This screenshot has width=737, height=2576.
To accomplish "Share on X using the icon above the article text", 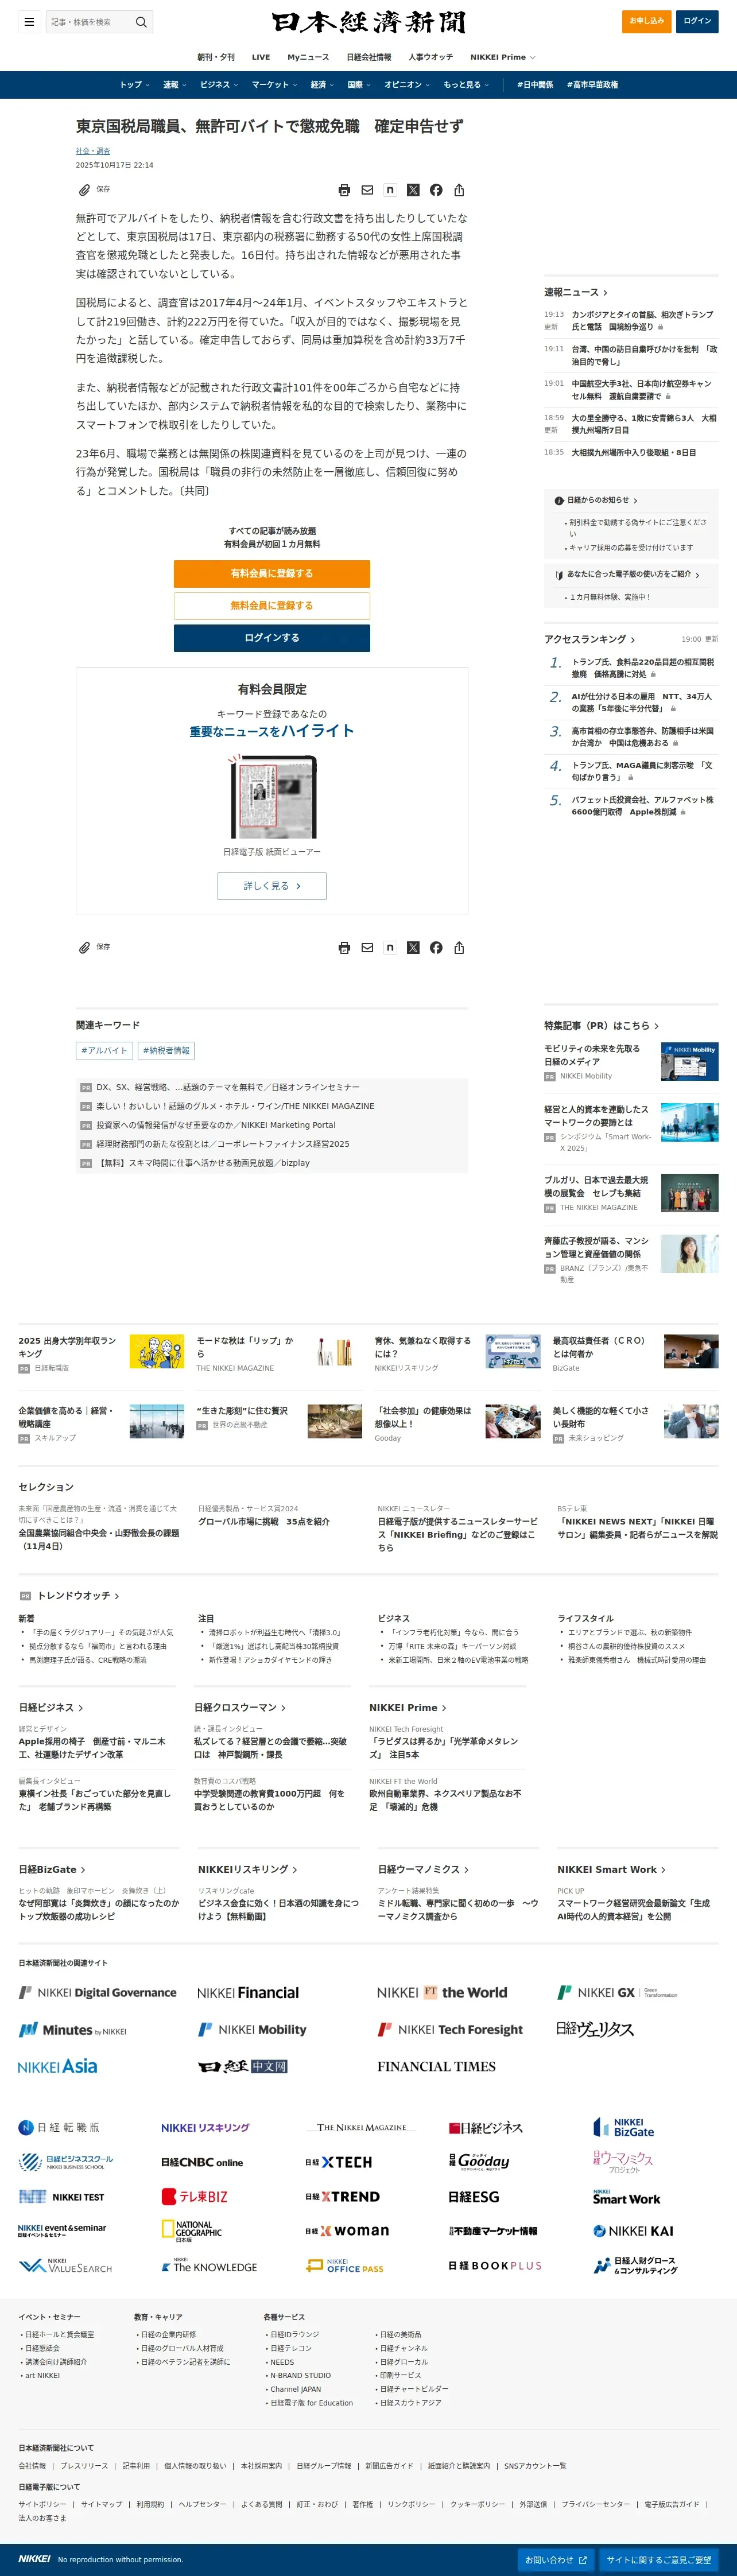I will (x=413, y=190).
